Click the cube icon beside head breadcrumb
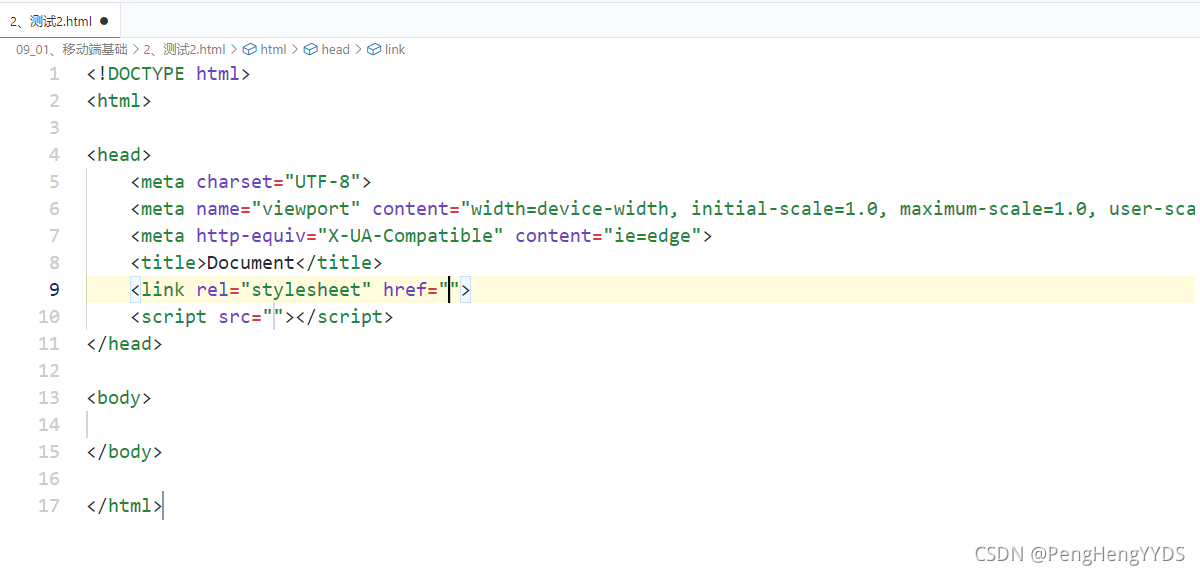Viewport: 1200px width, 575px height. pyautogui.click(x=311, y=49)
